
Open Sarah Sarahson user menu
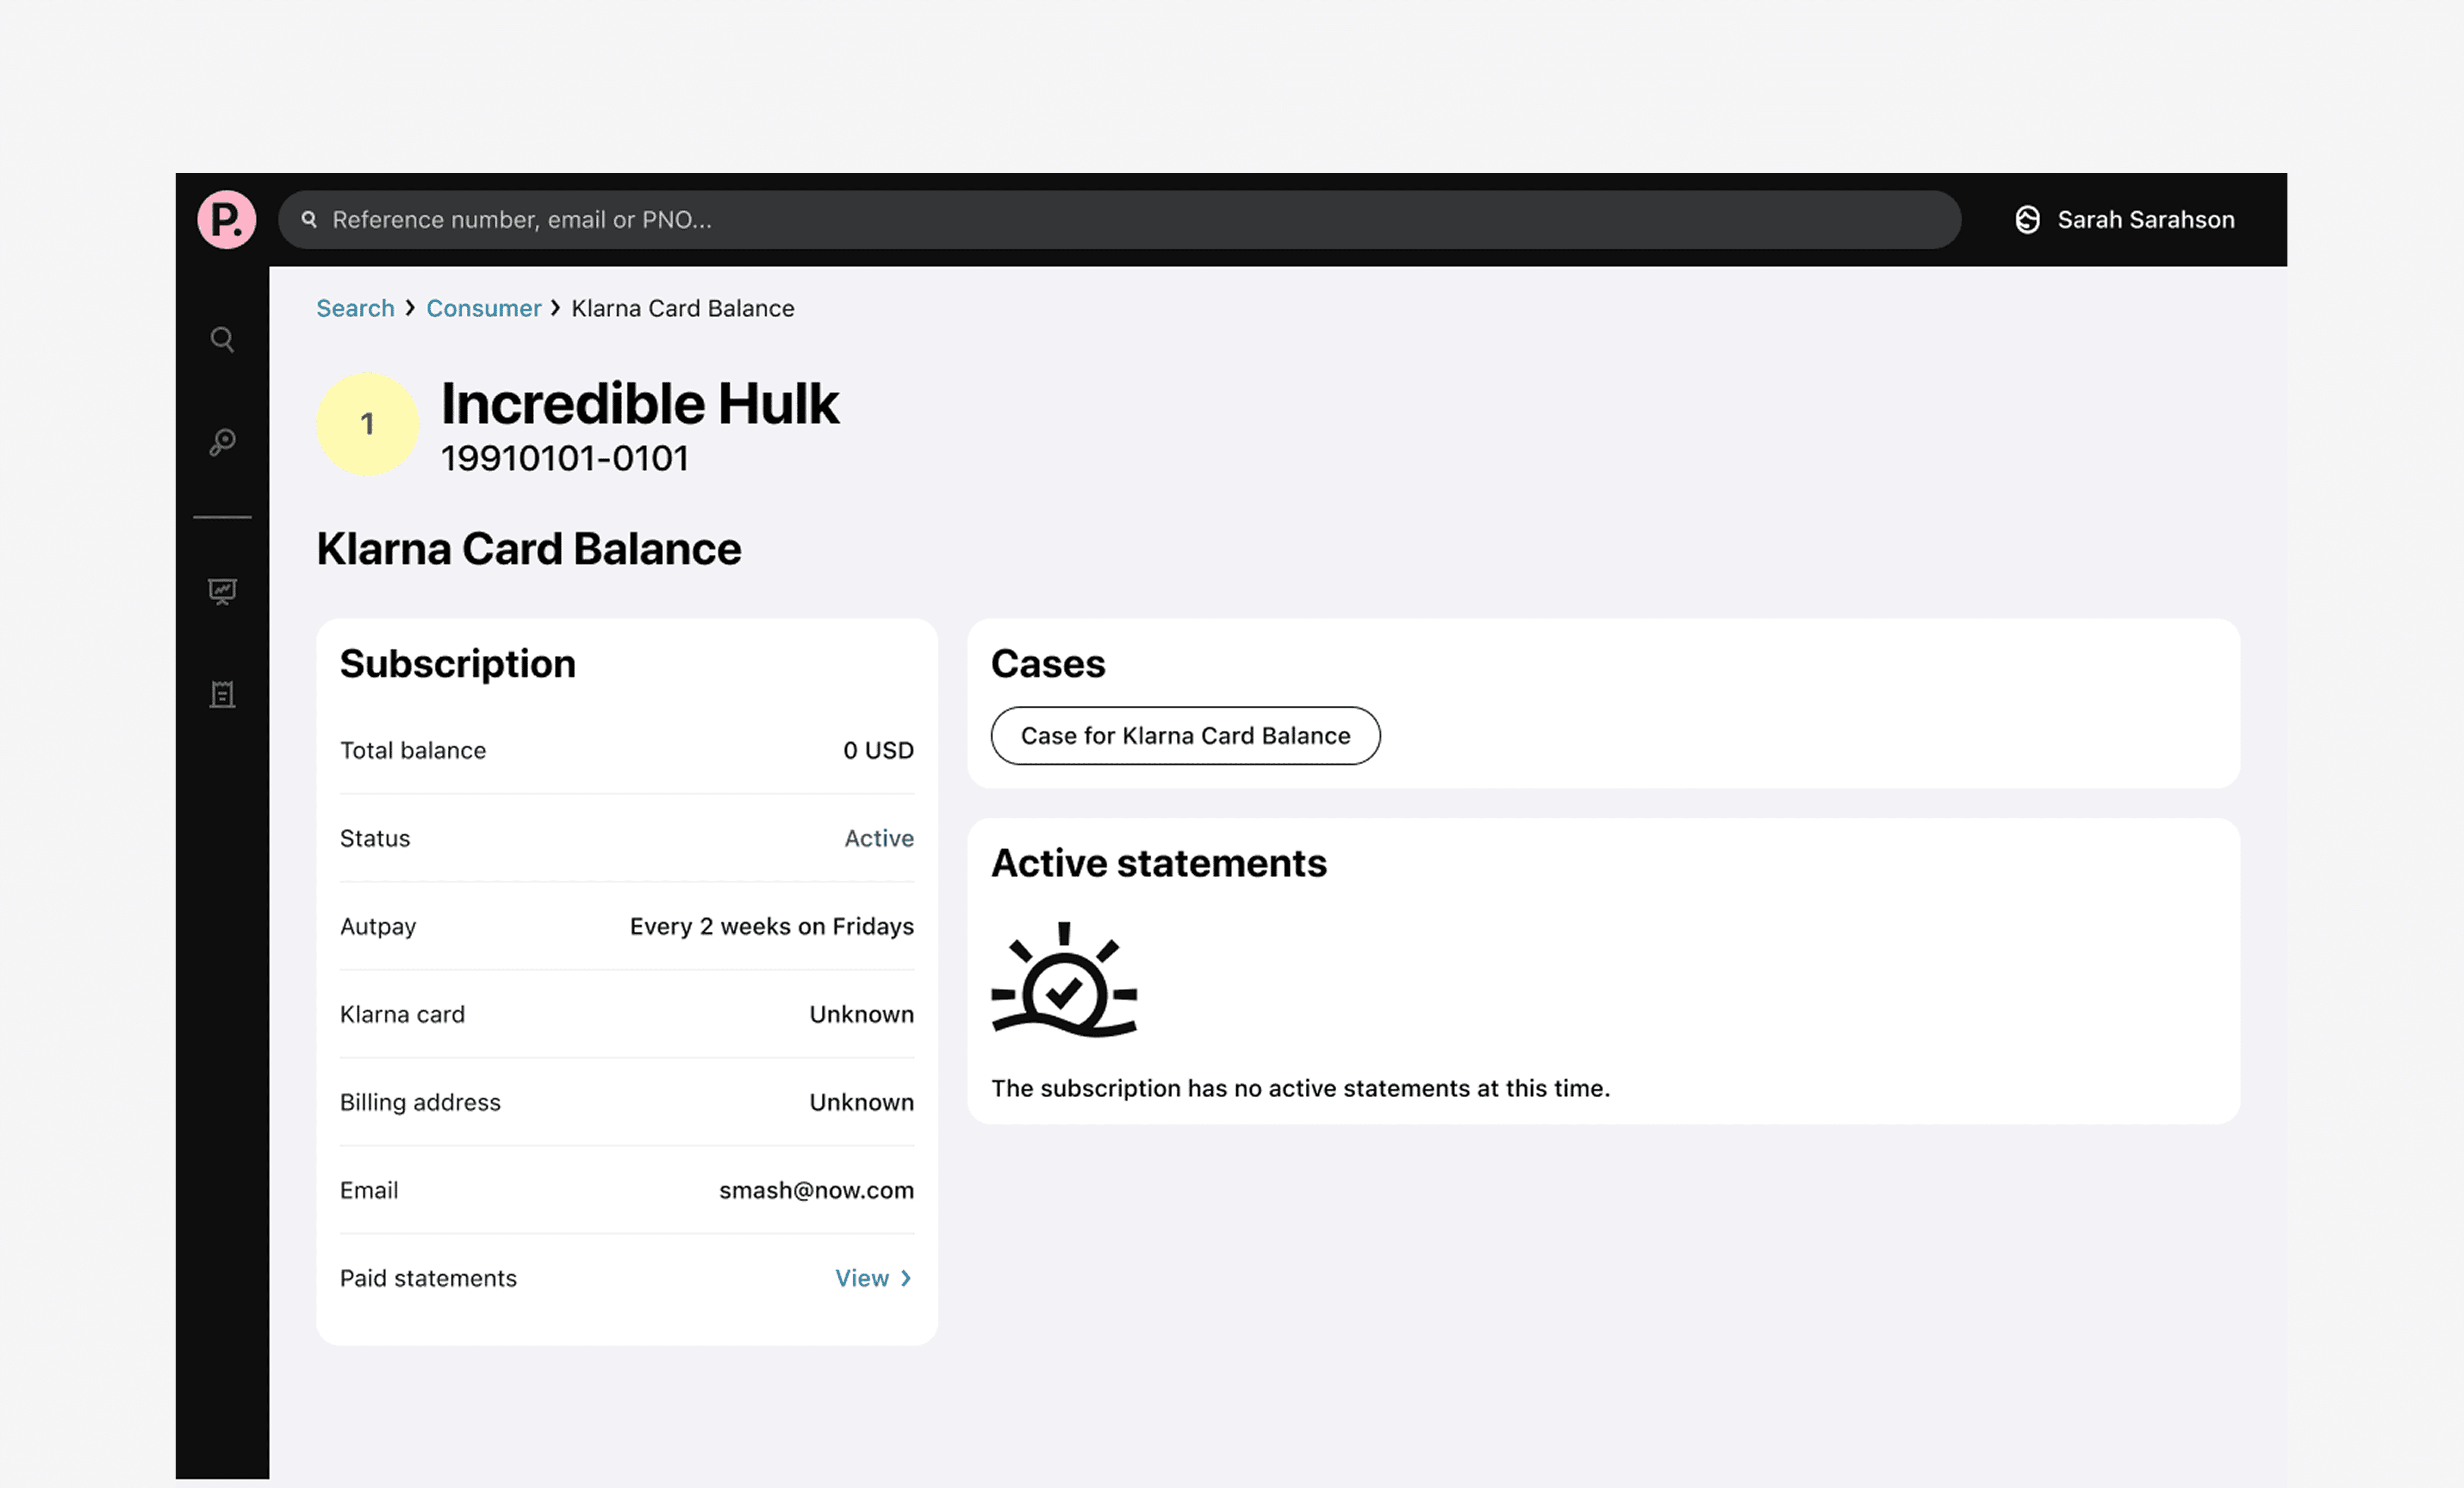[x=2145, y=220]
